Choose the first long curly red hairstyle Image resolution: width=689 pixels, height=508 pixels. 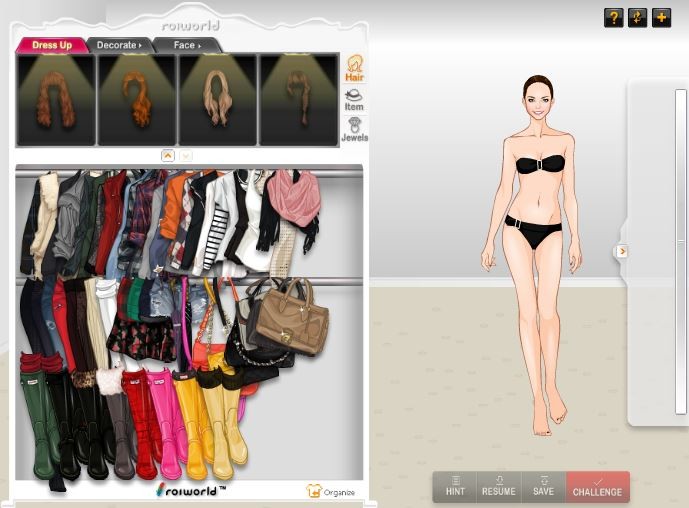[56, 100]
